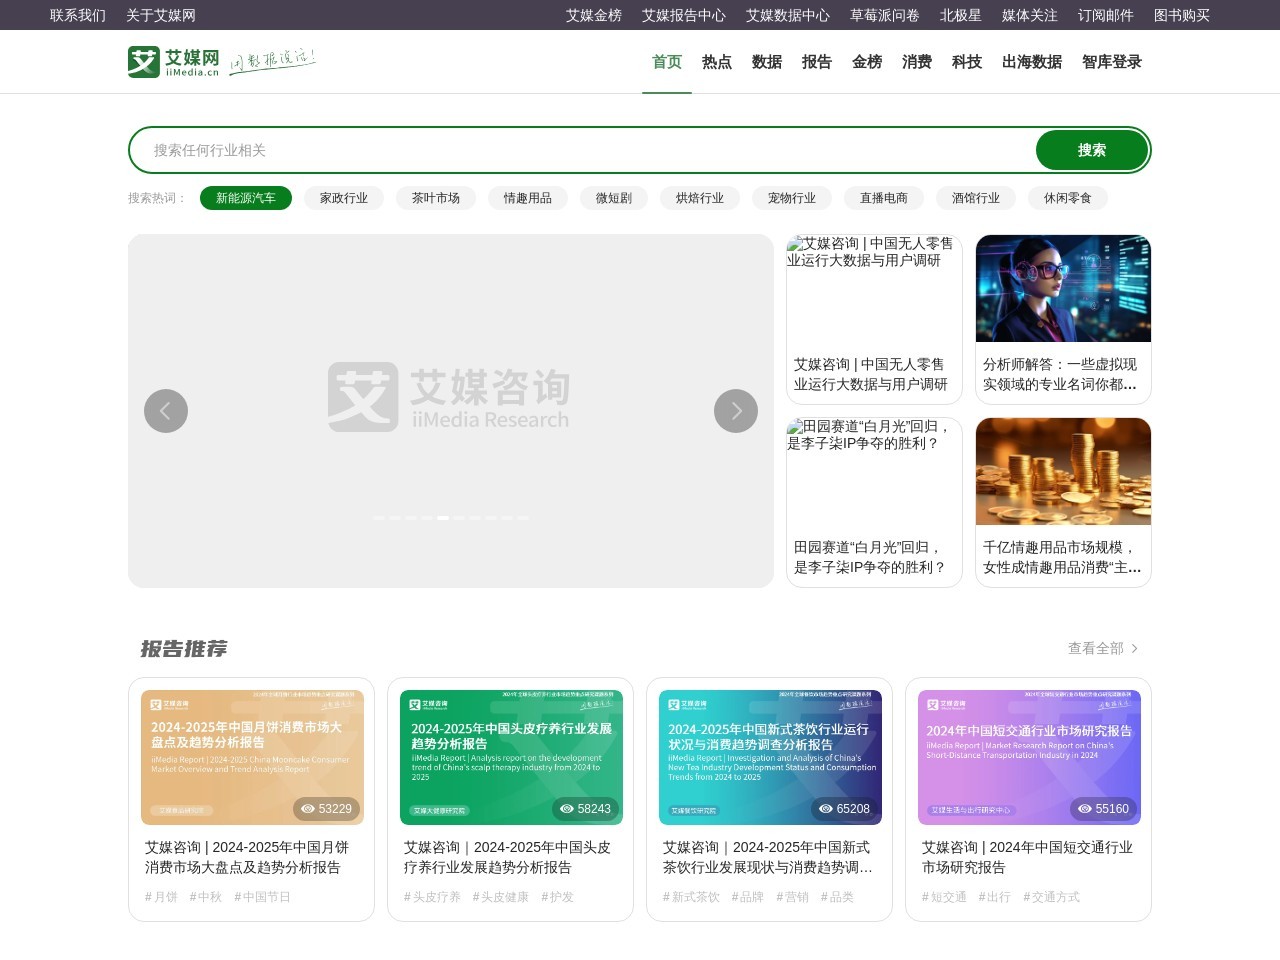Open the 出海数据 navigation tab
The width and height of the screenshot is (1280, 960).
[x=1032, y=62]
